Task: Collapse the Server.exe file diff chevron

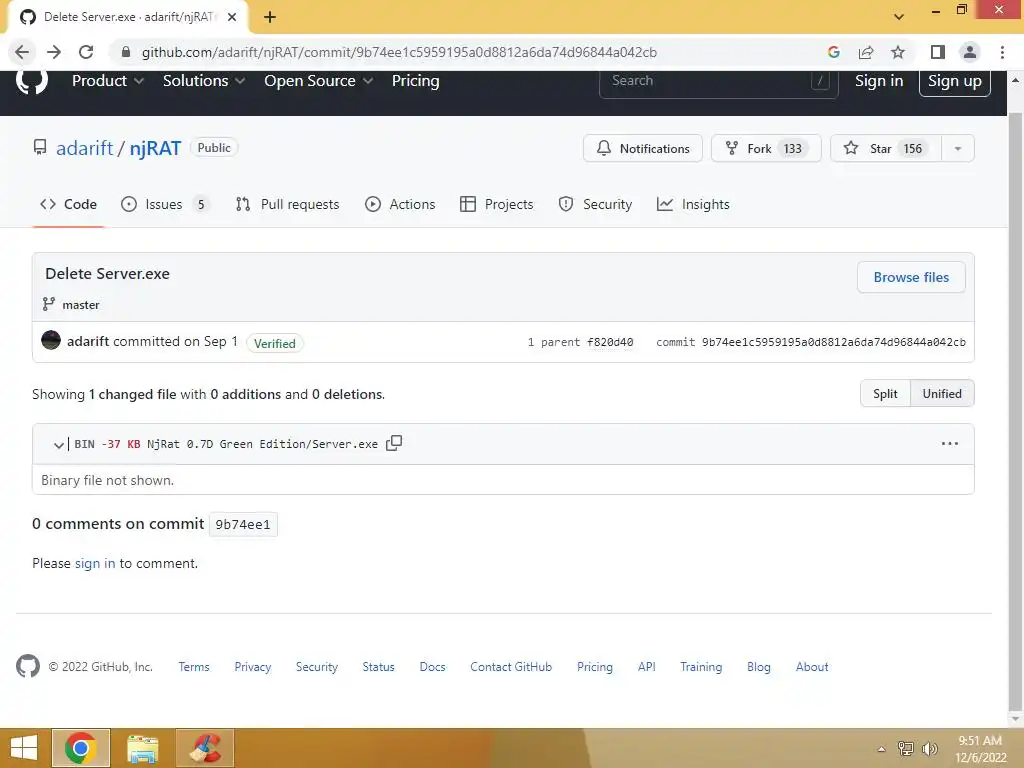Action: pos(58,445)
